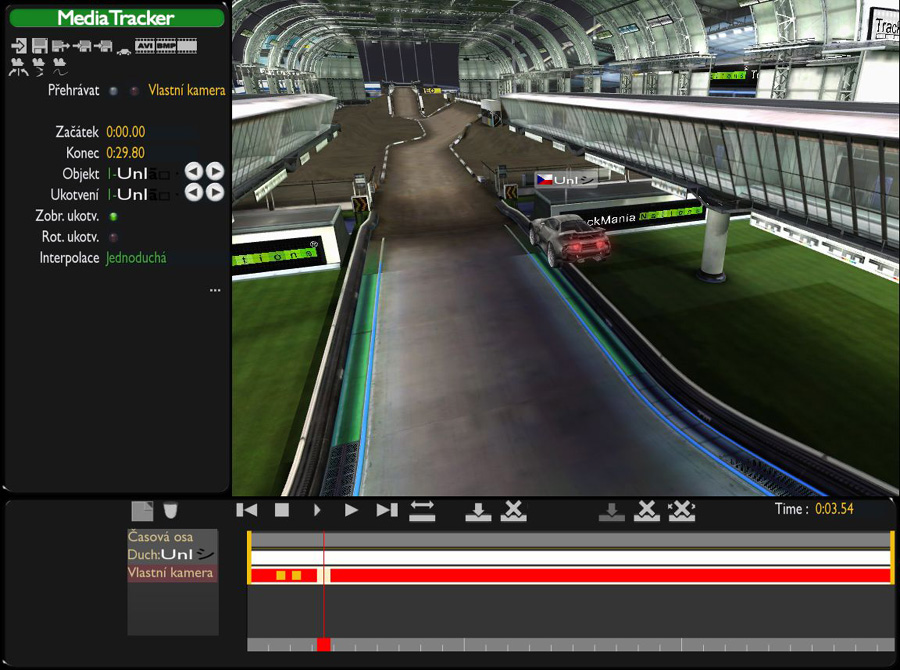Viewport: 900px width, 670px height.
Task: Click the camera icon with two diverging curved arrows
Action: (18, 67)
